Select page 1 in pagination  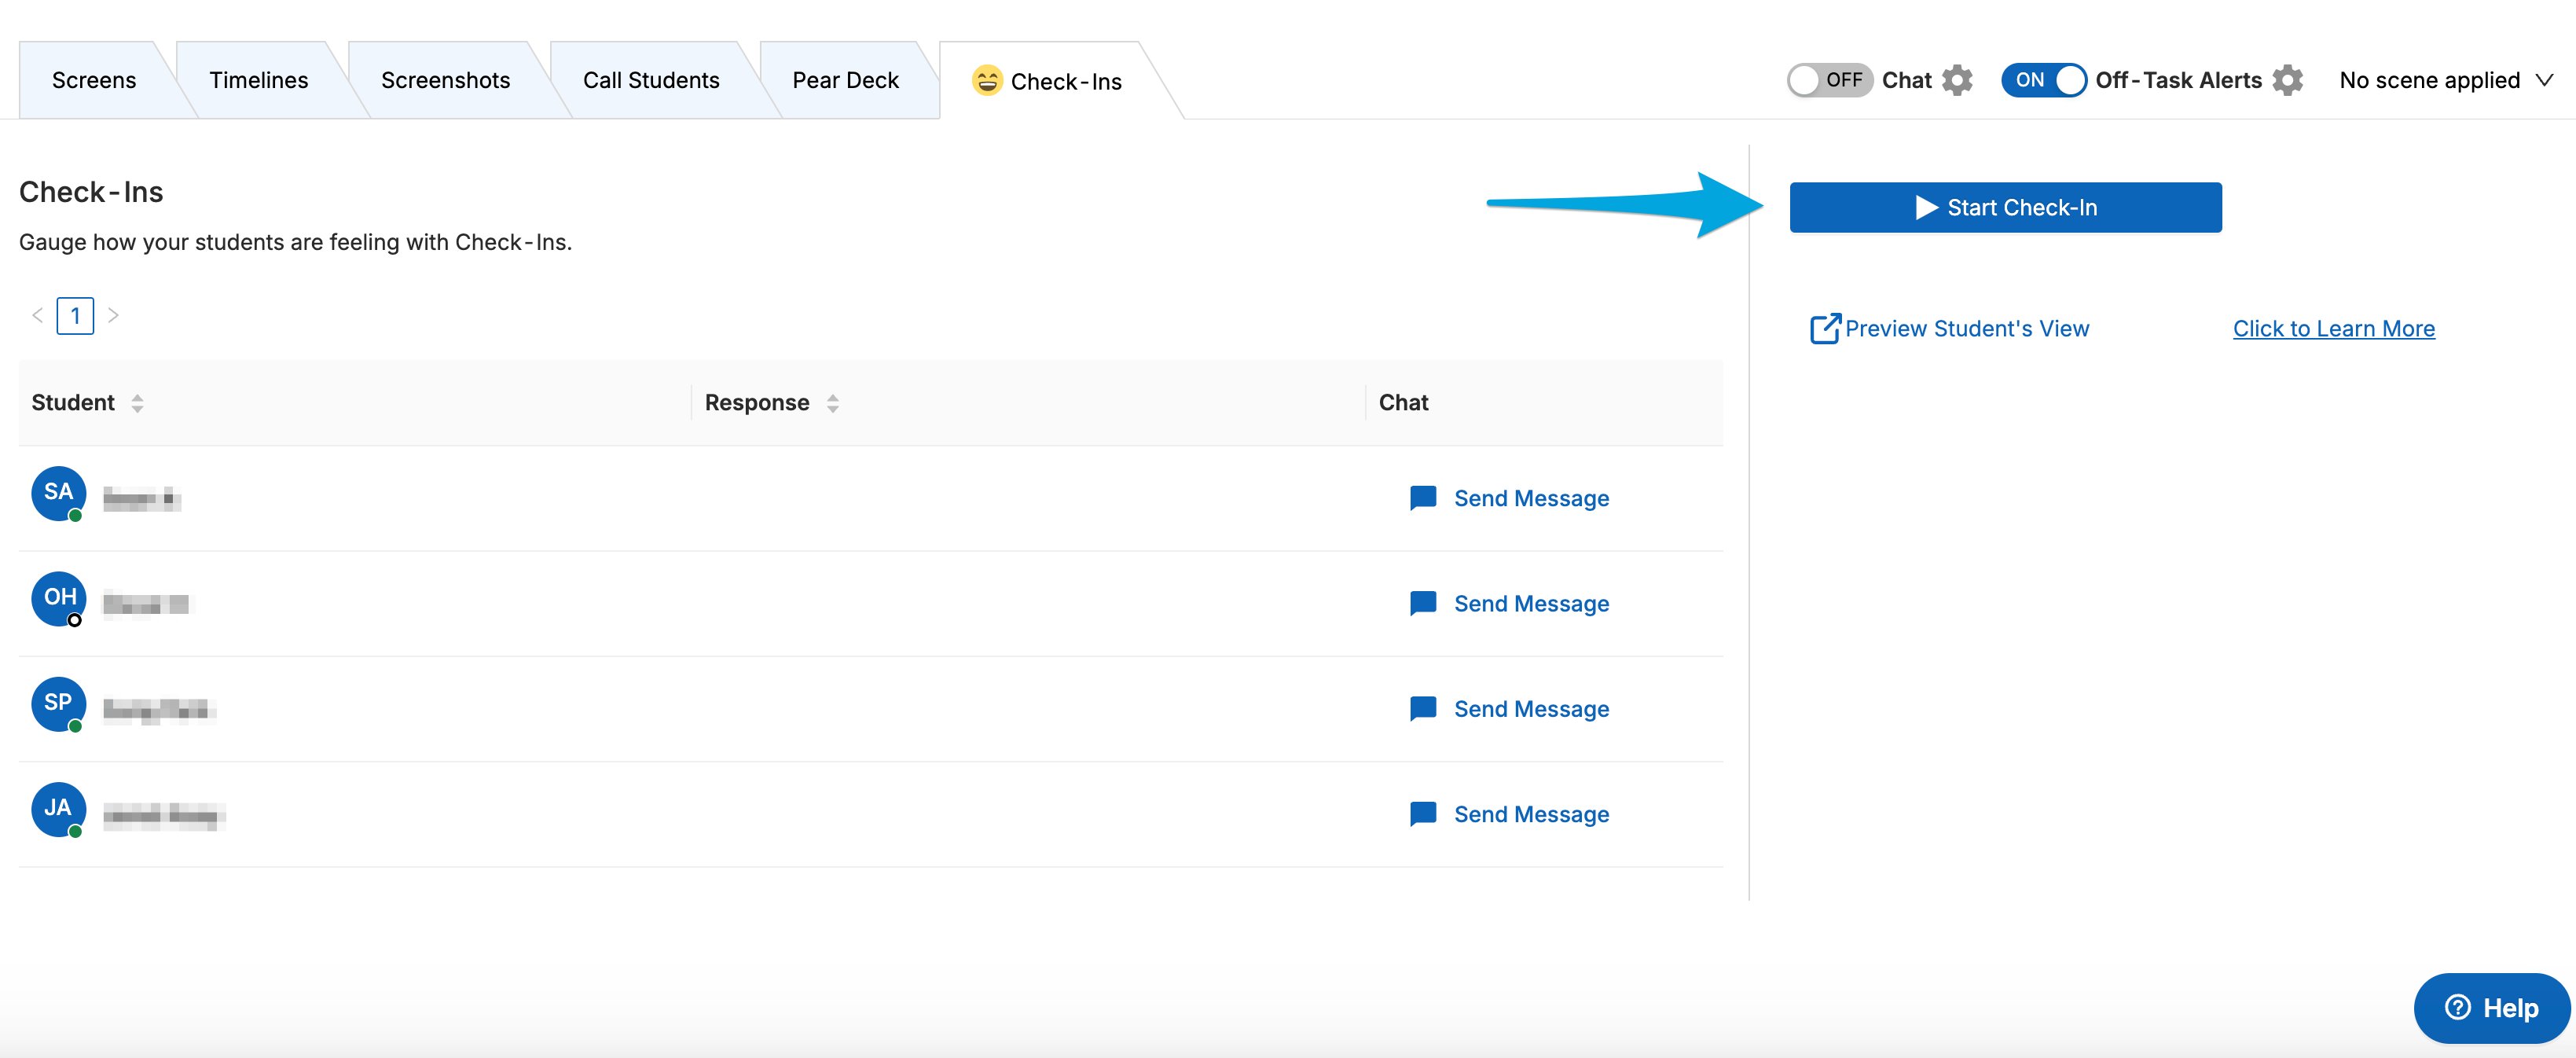tap(75, 316)
